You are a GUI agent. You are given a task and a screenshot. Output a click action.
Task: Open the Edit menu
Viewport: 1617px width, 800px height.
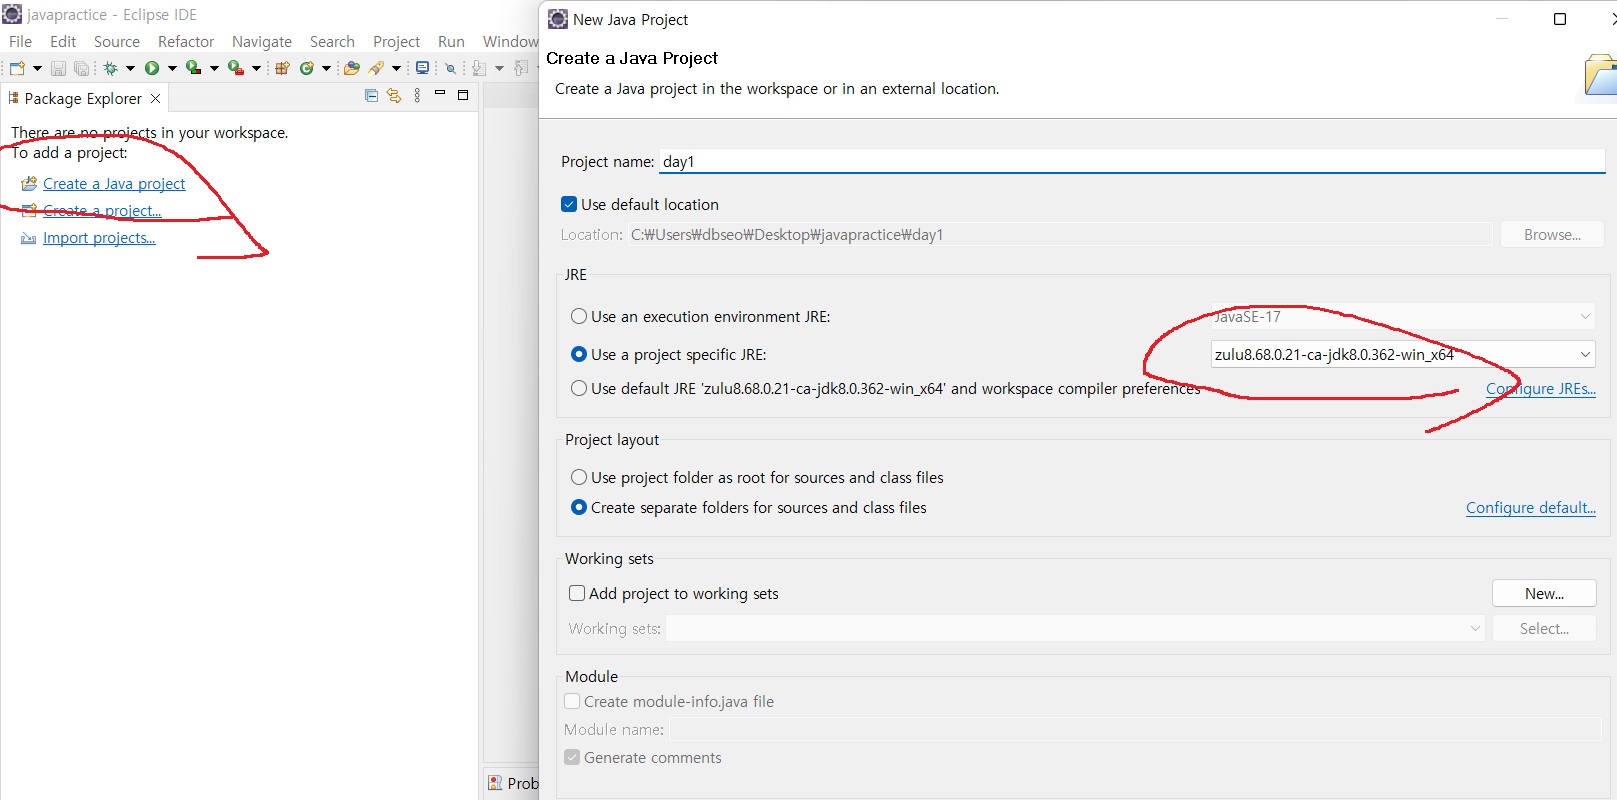pyautogui.click(x=63, y=41)
